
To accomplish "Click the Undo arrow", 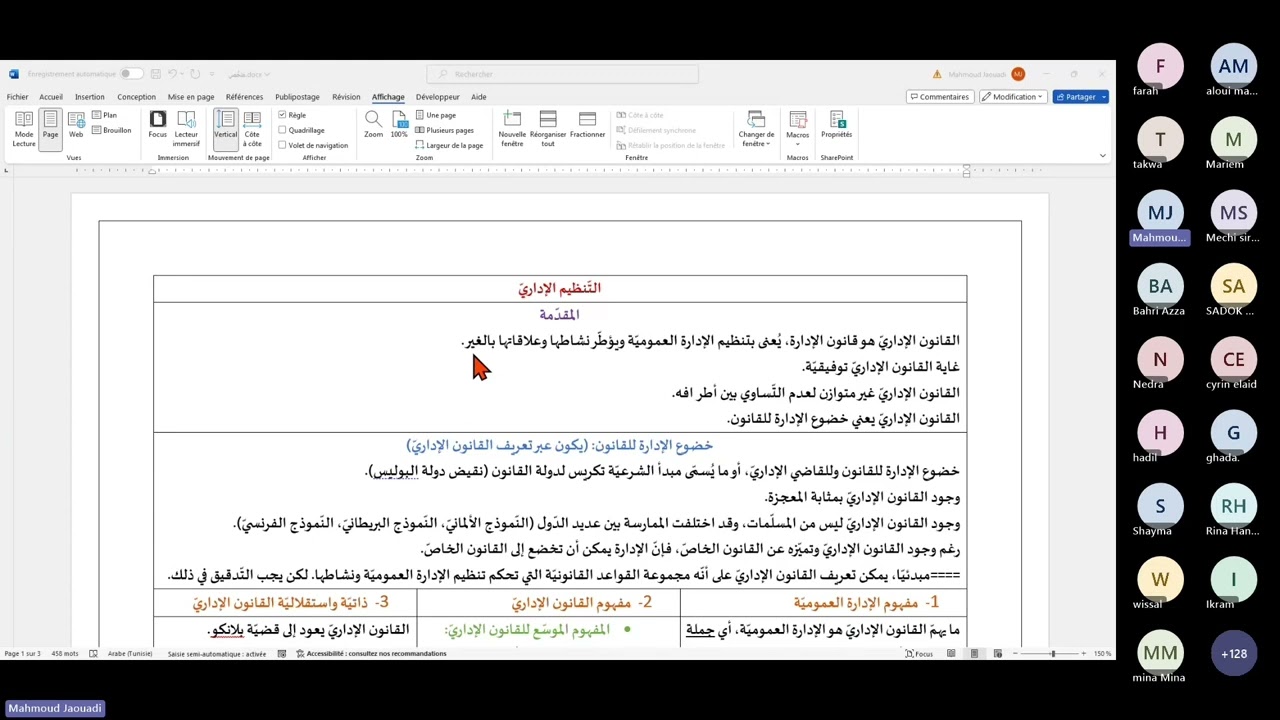I will click(172, 74).
